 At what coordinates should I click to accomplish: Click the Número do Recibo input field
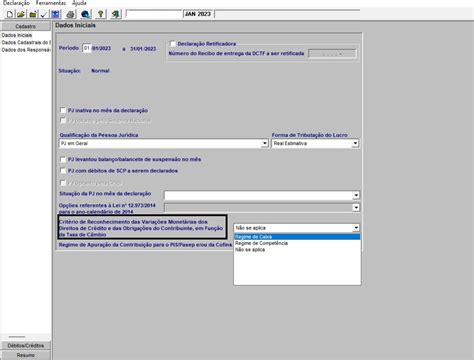[332, 54]
